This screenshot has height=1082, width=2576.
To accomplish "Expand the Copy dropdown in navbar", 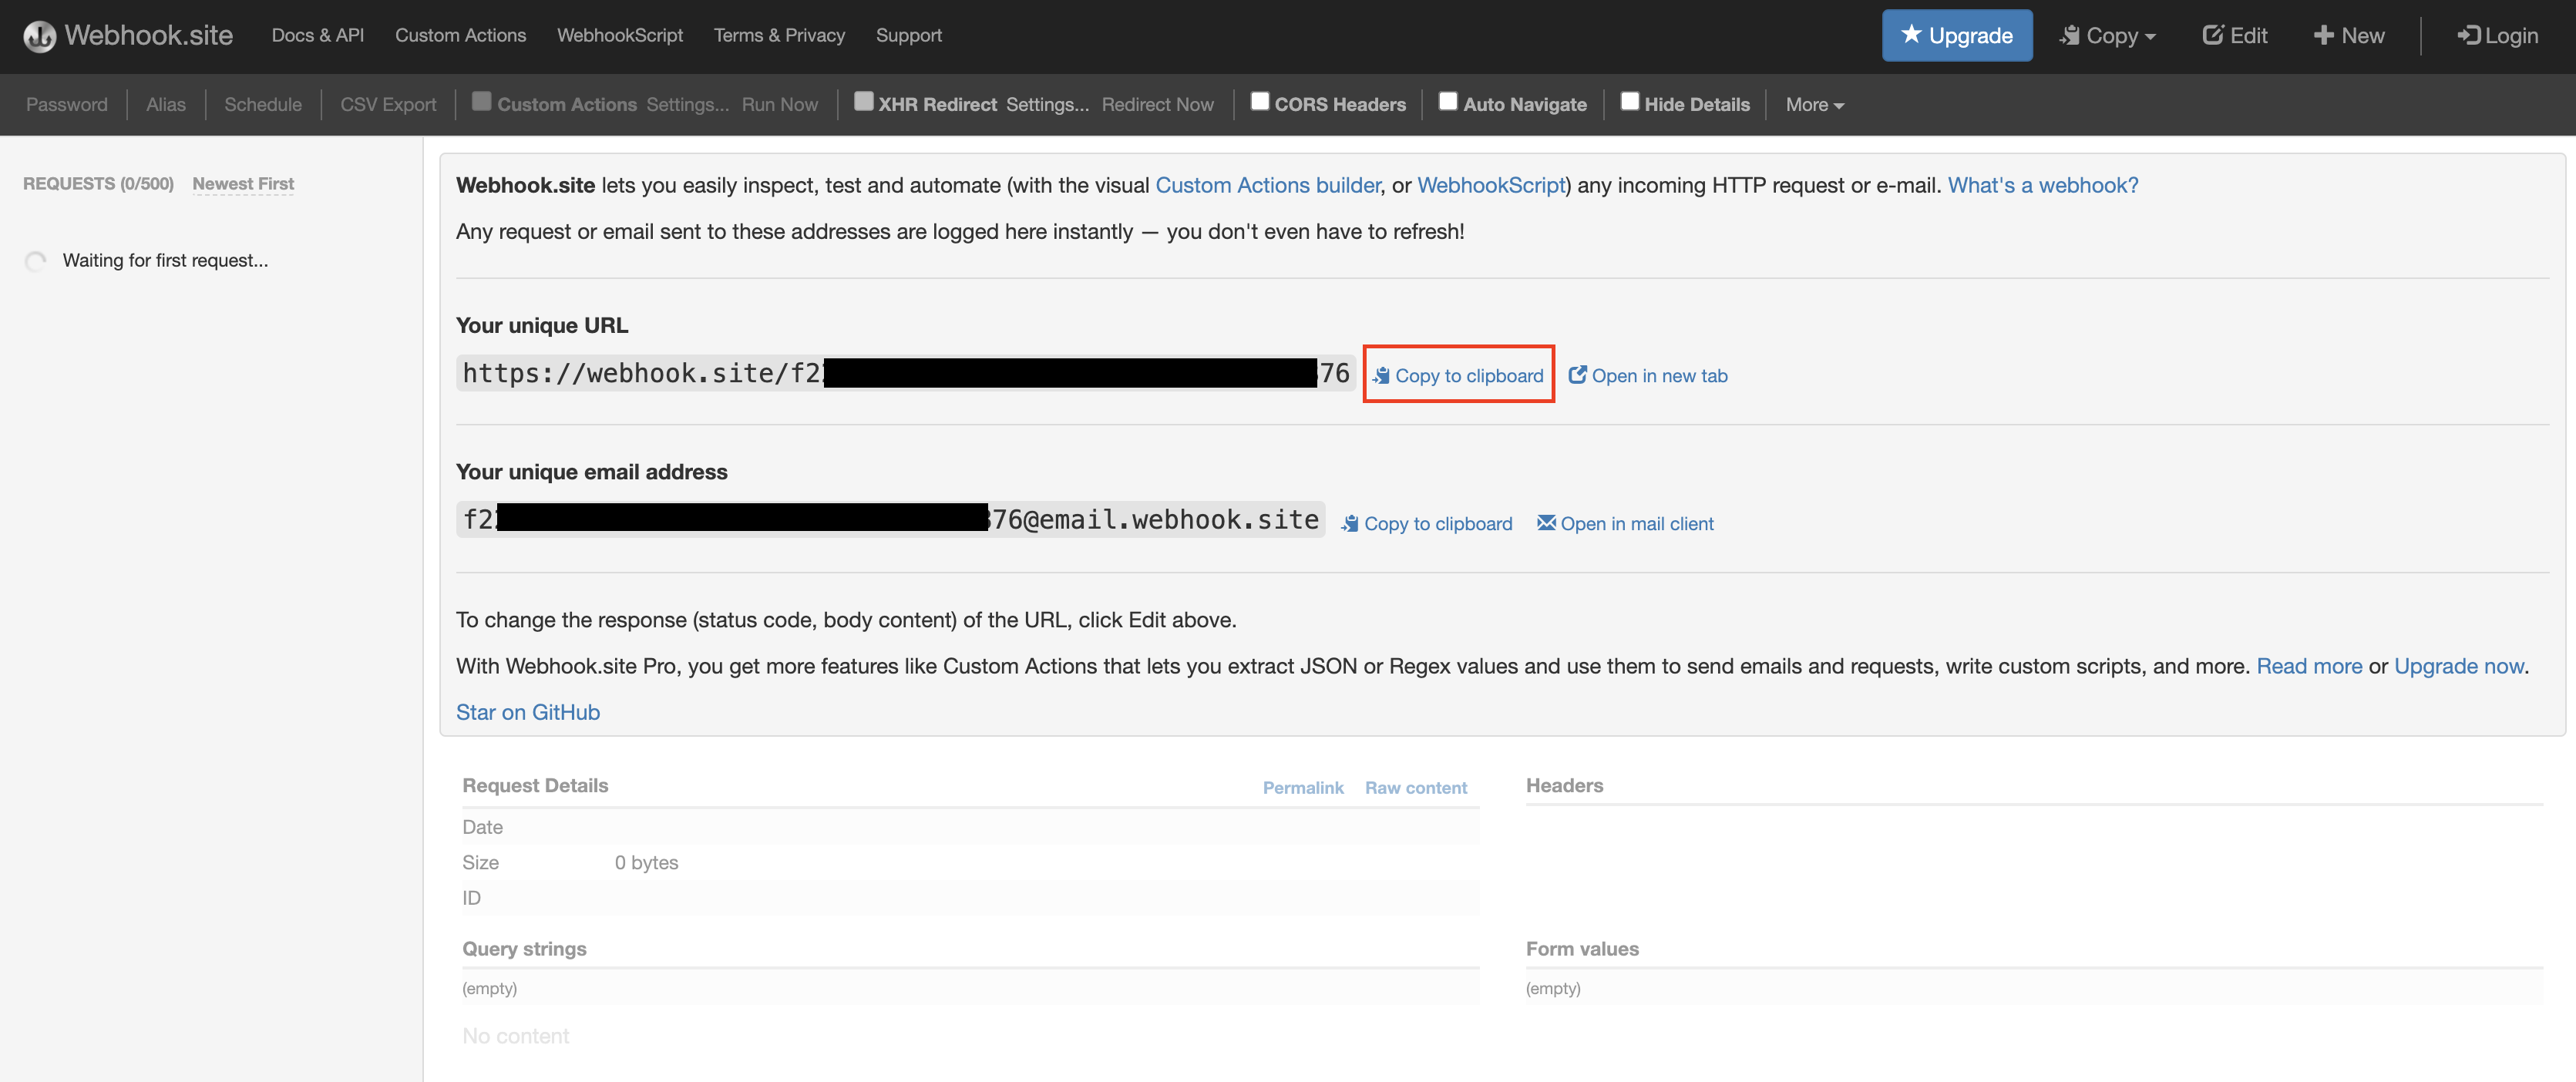I will click(2108, 36).
